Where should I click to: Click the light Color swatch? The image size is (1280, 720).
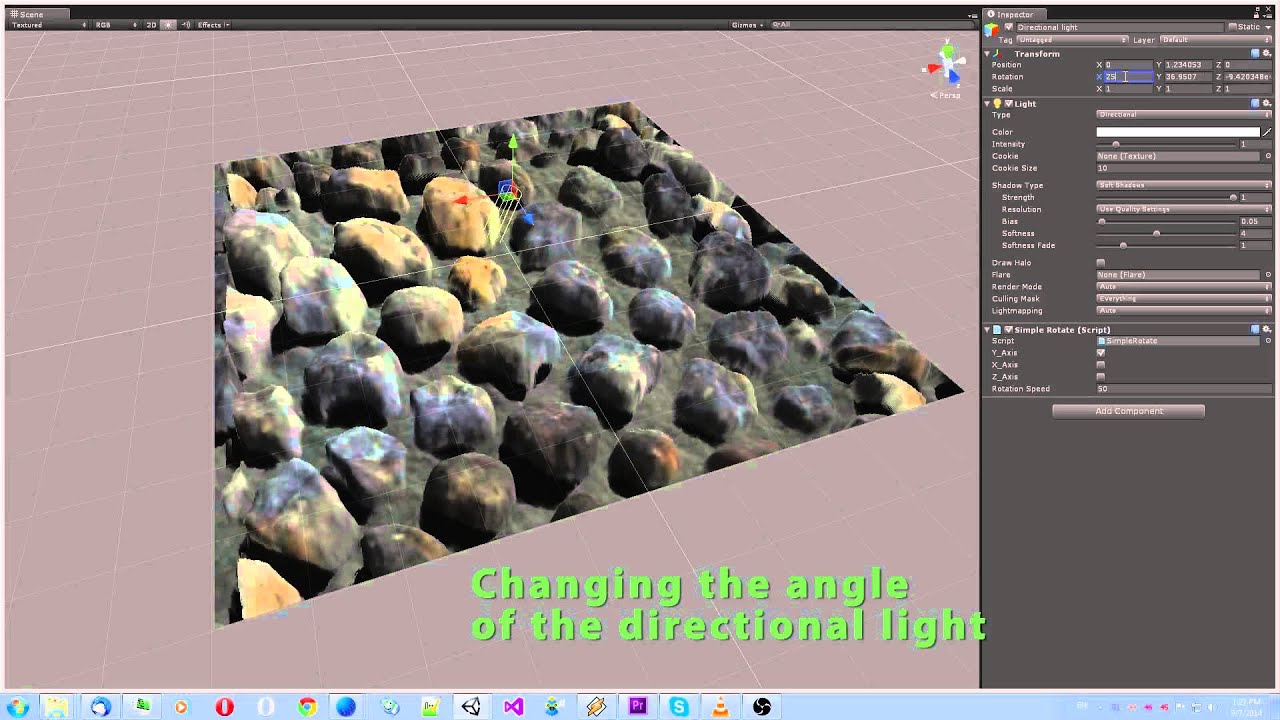pyautogui.click(x=1178, y=132)
